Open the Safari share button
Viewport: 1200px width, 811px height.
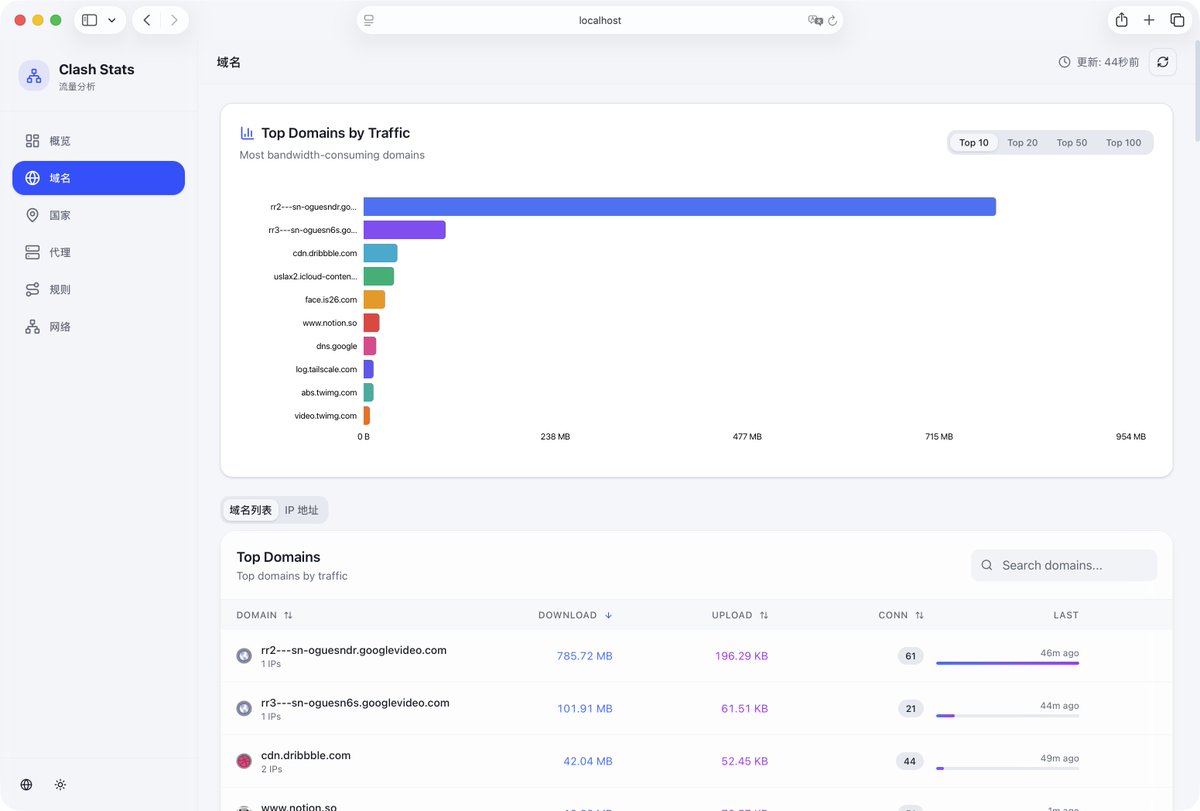tap(1122, 20)
